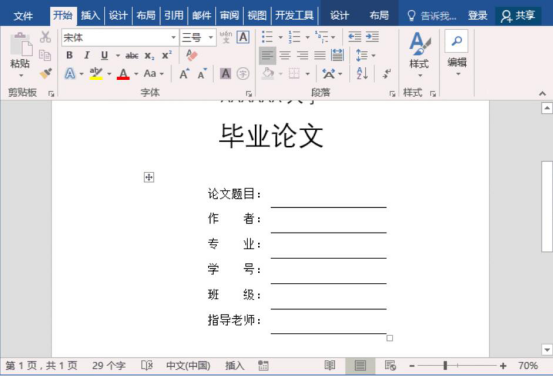This screenshot has width=554, height=376.
Task: Click the zoom slider handle
Action: coord(446,365)
